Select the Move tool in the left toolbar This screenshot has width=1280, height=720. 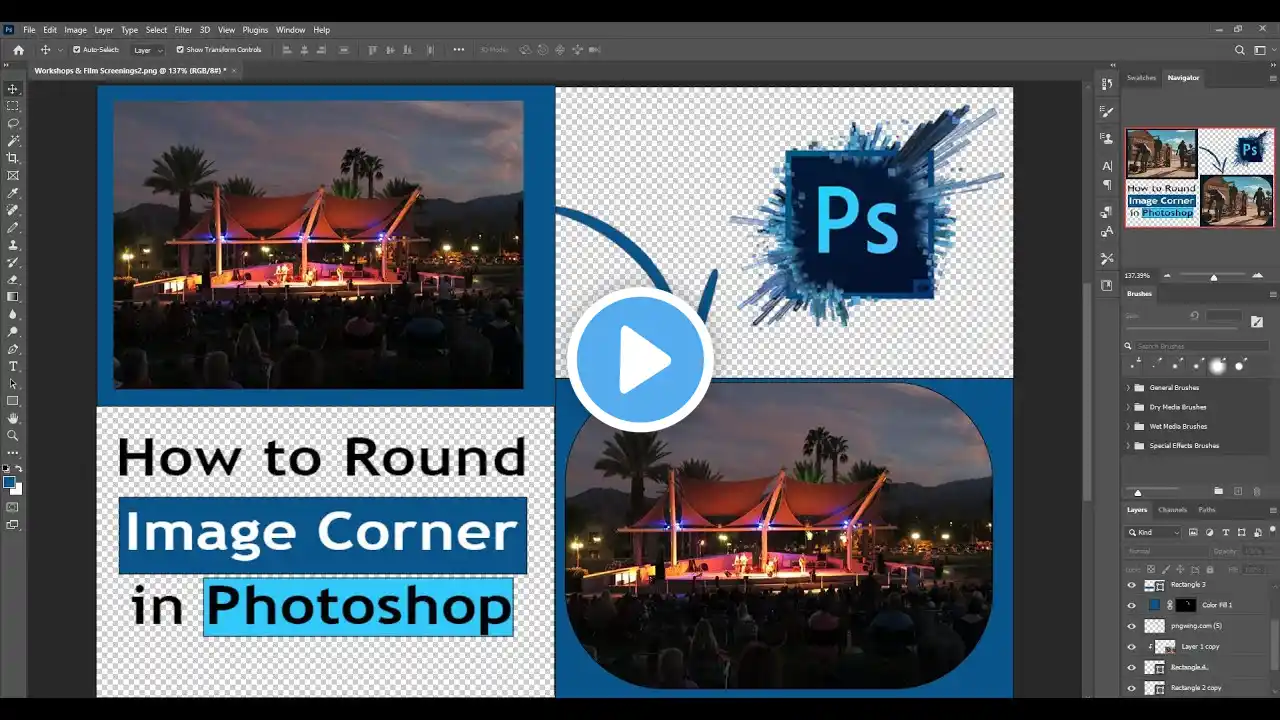click(x=13, y=89)
